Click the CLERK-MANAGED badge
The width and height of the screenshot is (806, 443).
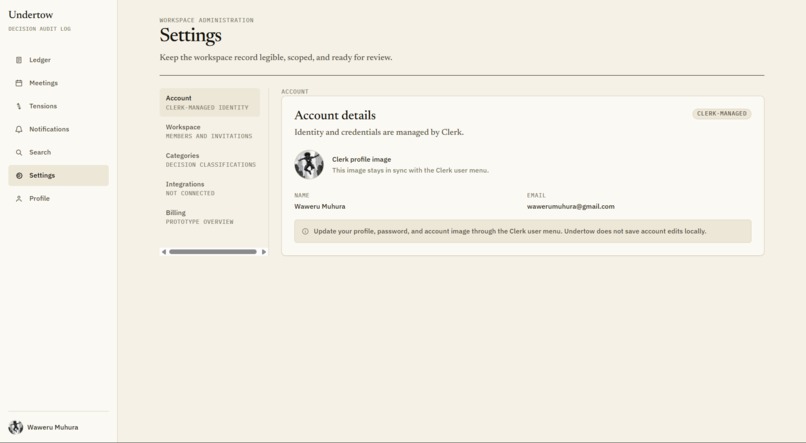[x=722, y=114]
